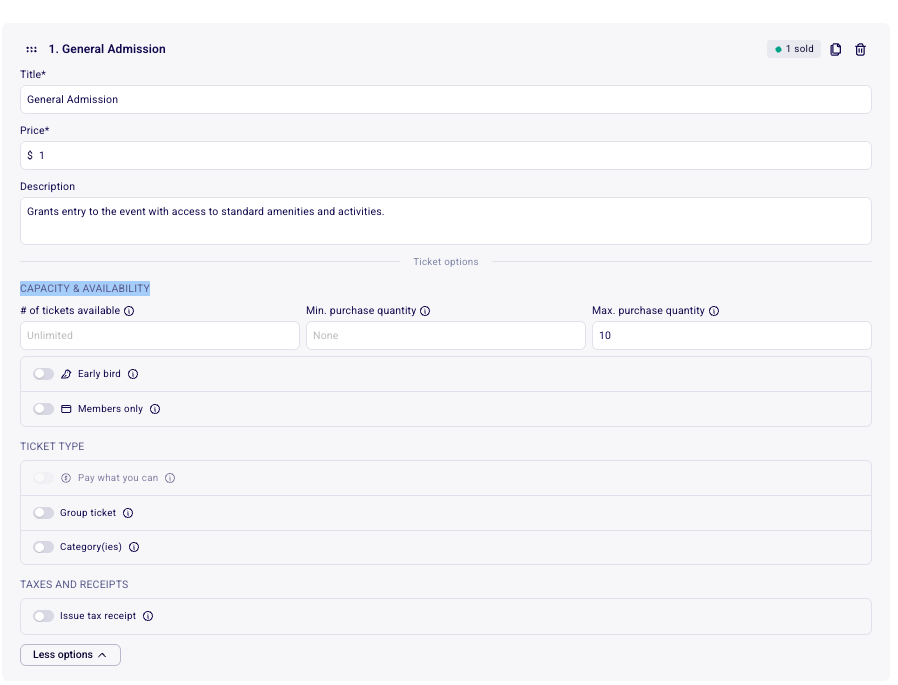Turn on the Group ticket toggle
Viewport: 898px width, 685px height.
pos(44,513)
